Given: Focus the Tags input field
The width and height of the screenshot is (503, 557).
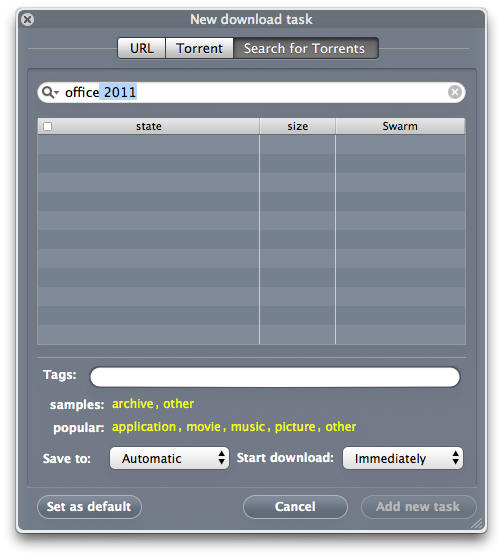Looking at the screenshot, I should (275, 377).
